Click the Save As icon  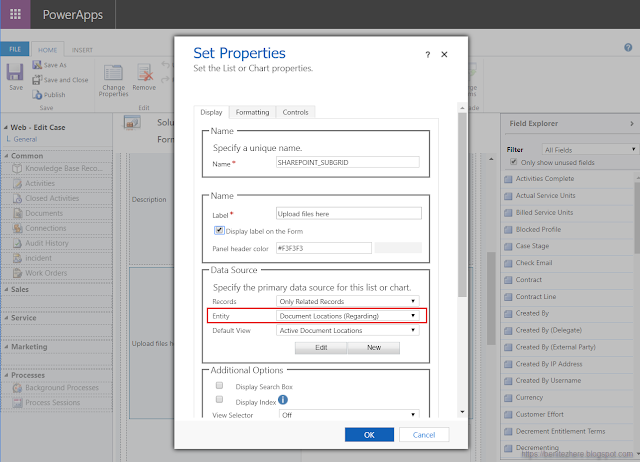(37, 65)
